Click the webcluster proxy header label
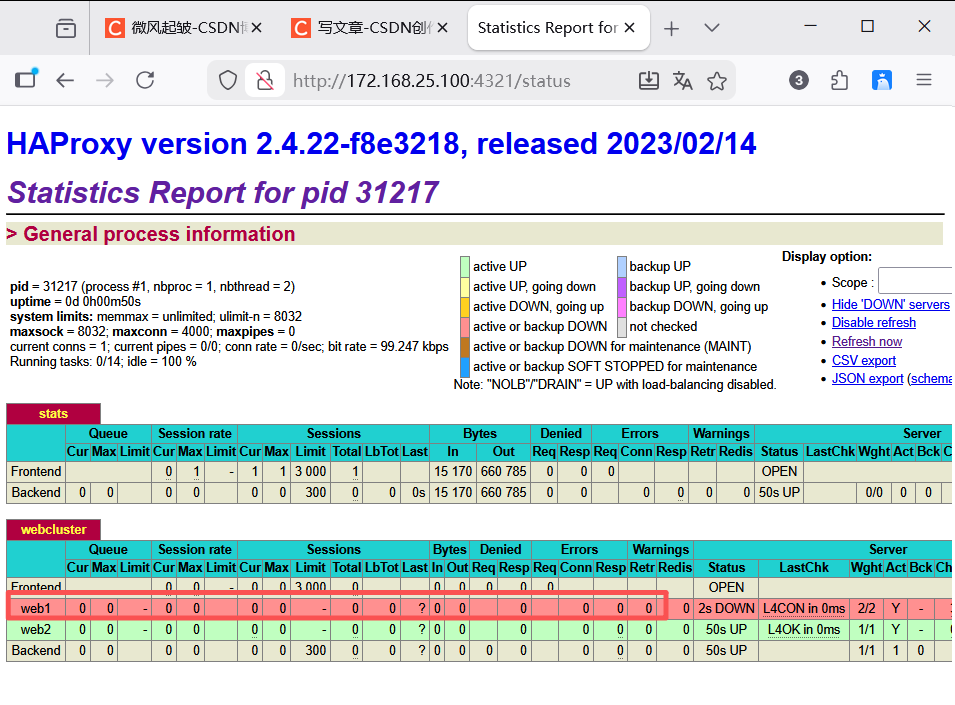The image size is (955, 705). tap(53, 529)
